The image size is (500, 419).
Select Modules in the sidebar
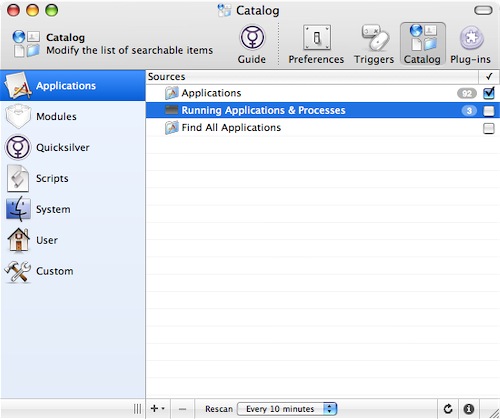click(73, 117)
